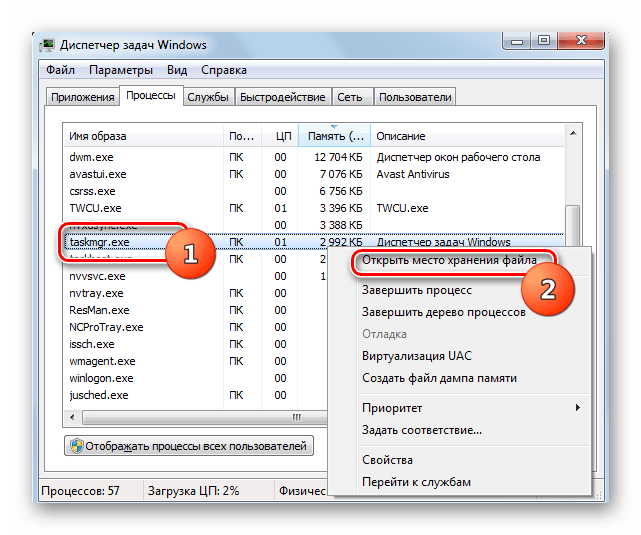Open the Файл menu
Screen dimensions: 641x535
(60, 70)
